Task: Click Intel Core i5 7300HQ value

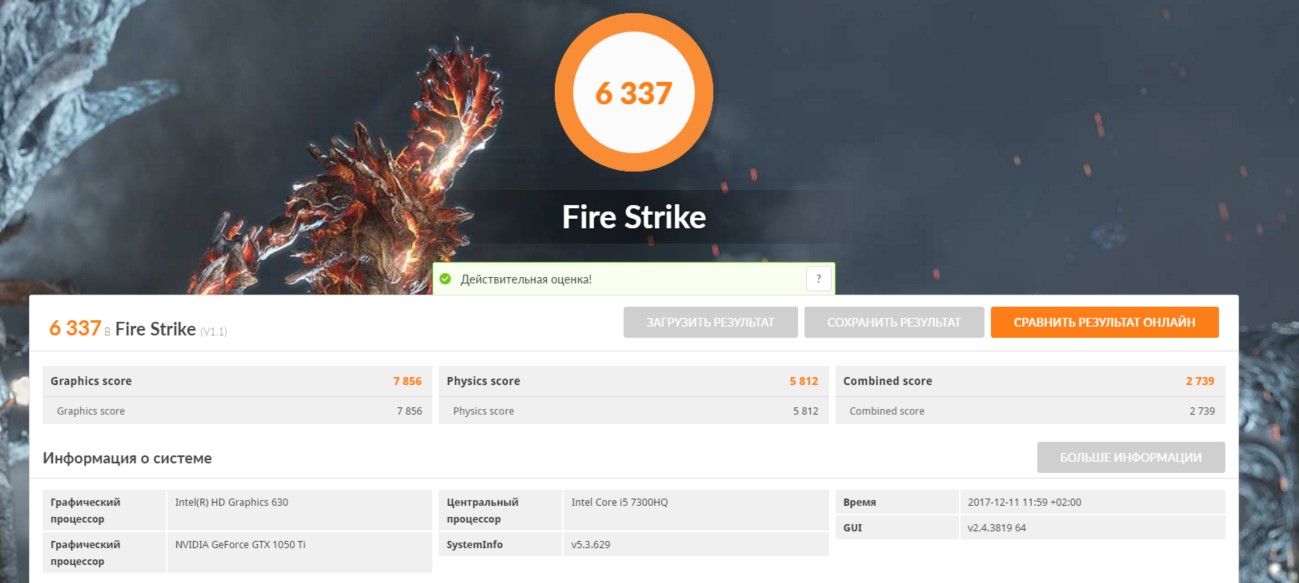Action: pos(619,502)
